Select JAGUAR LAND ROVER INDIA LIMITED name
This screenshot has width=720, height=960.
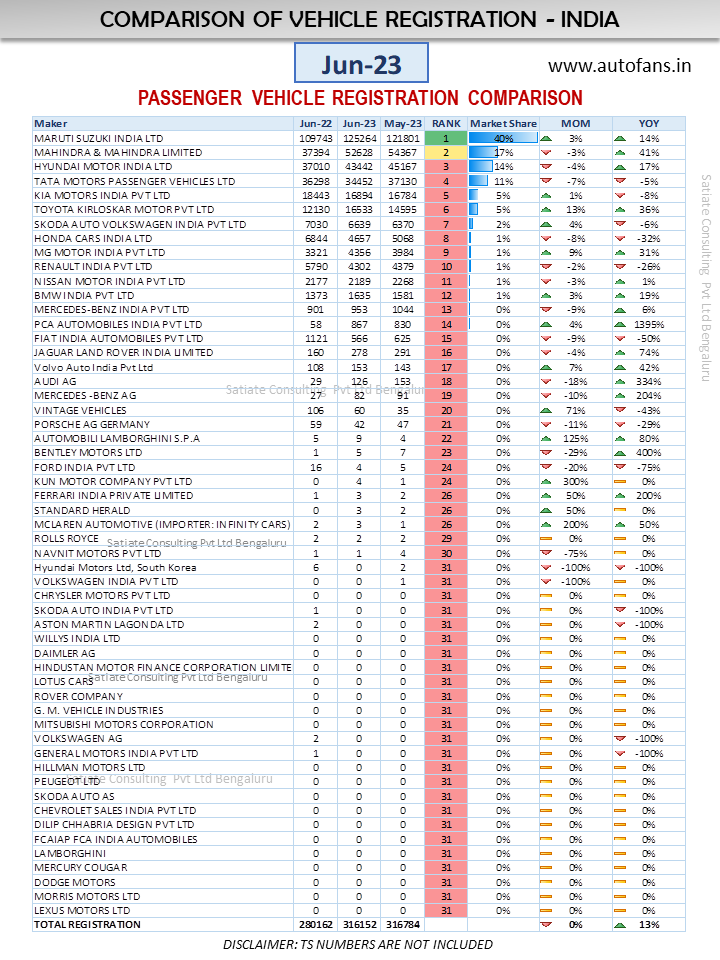tap(124, 353)
